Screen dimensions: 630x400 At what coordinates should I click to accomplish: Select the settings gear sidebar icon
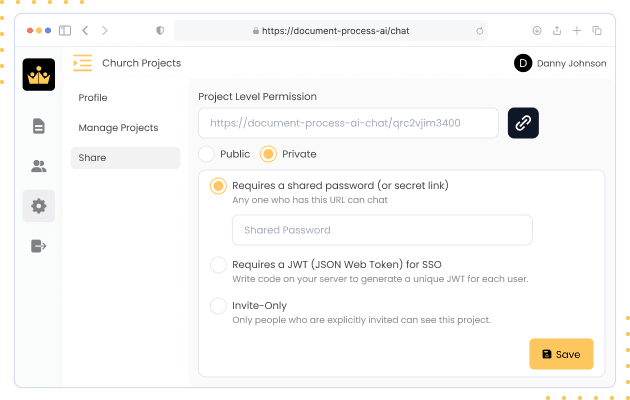coord(39,206)
